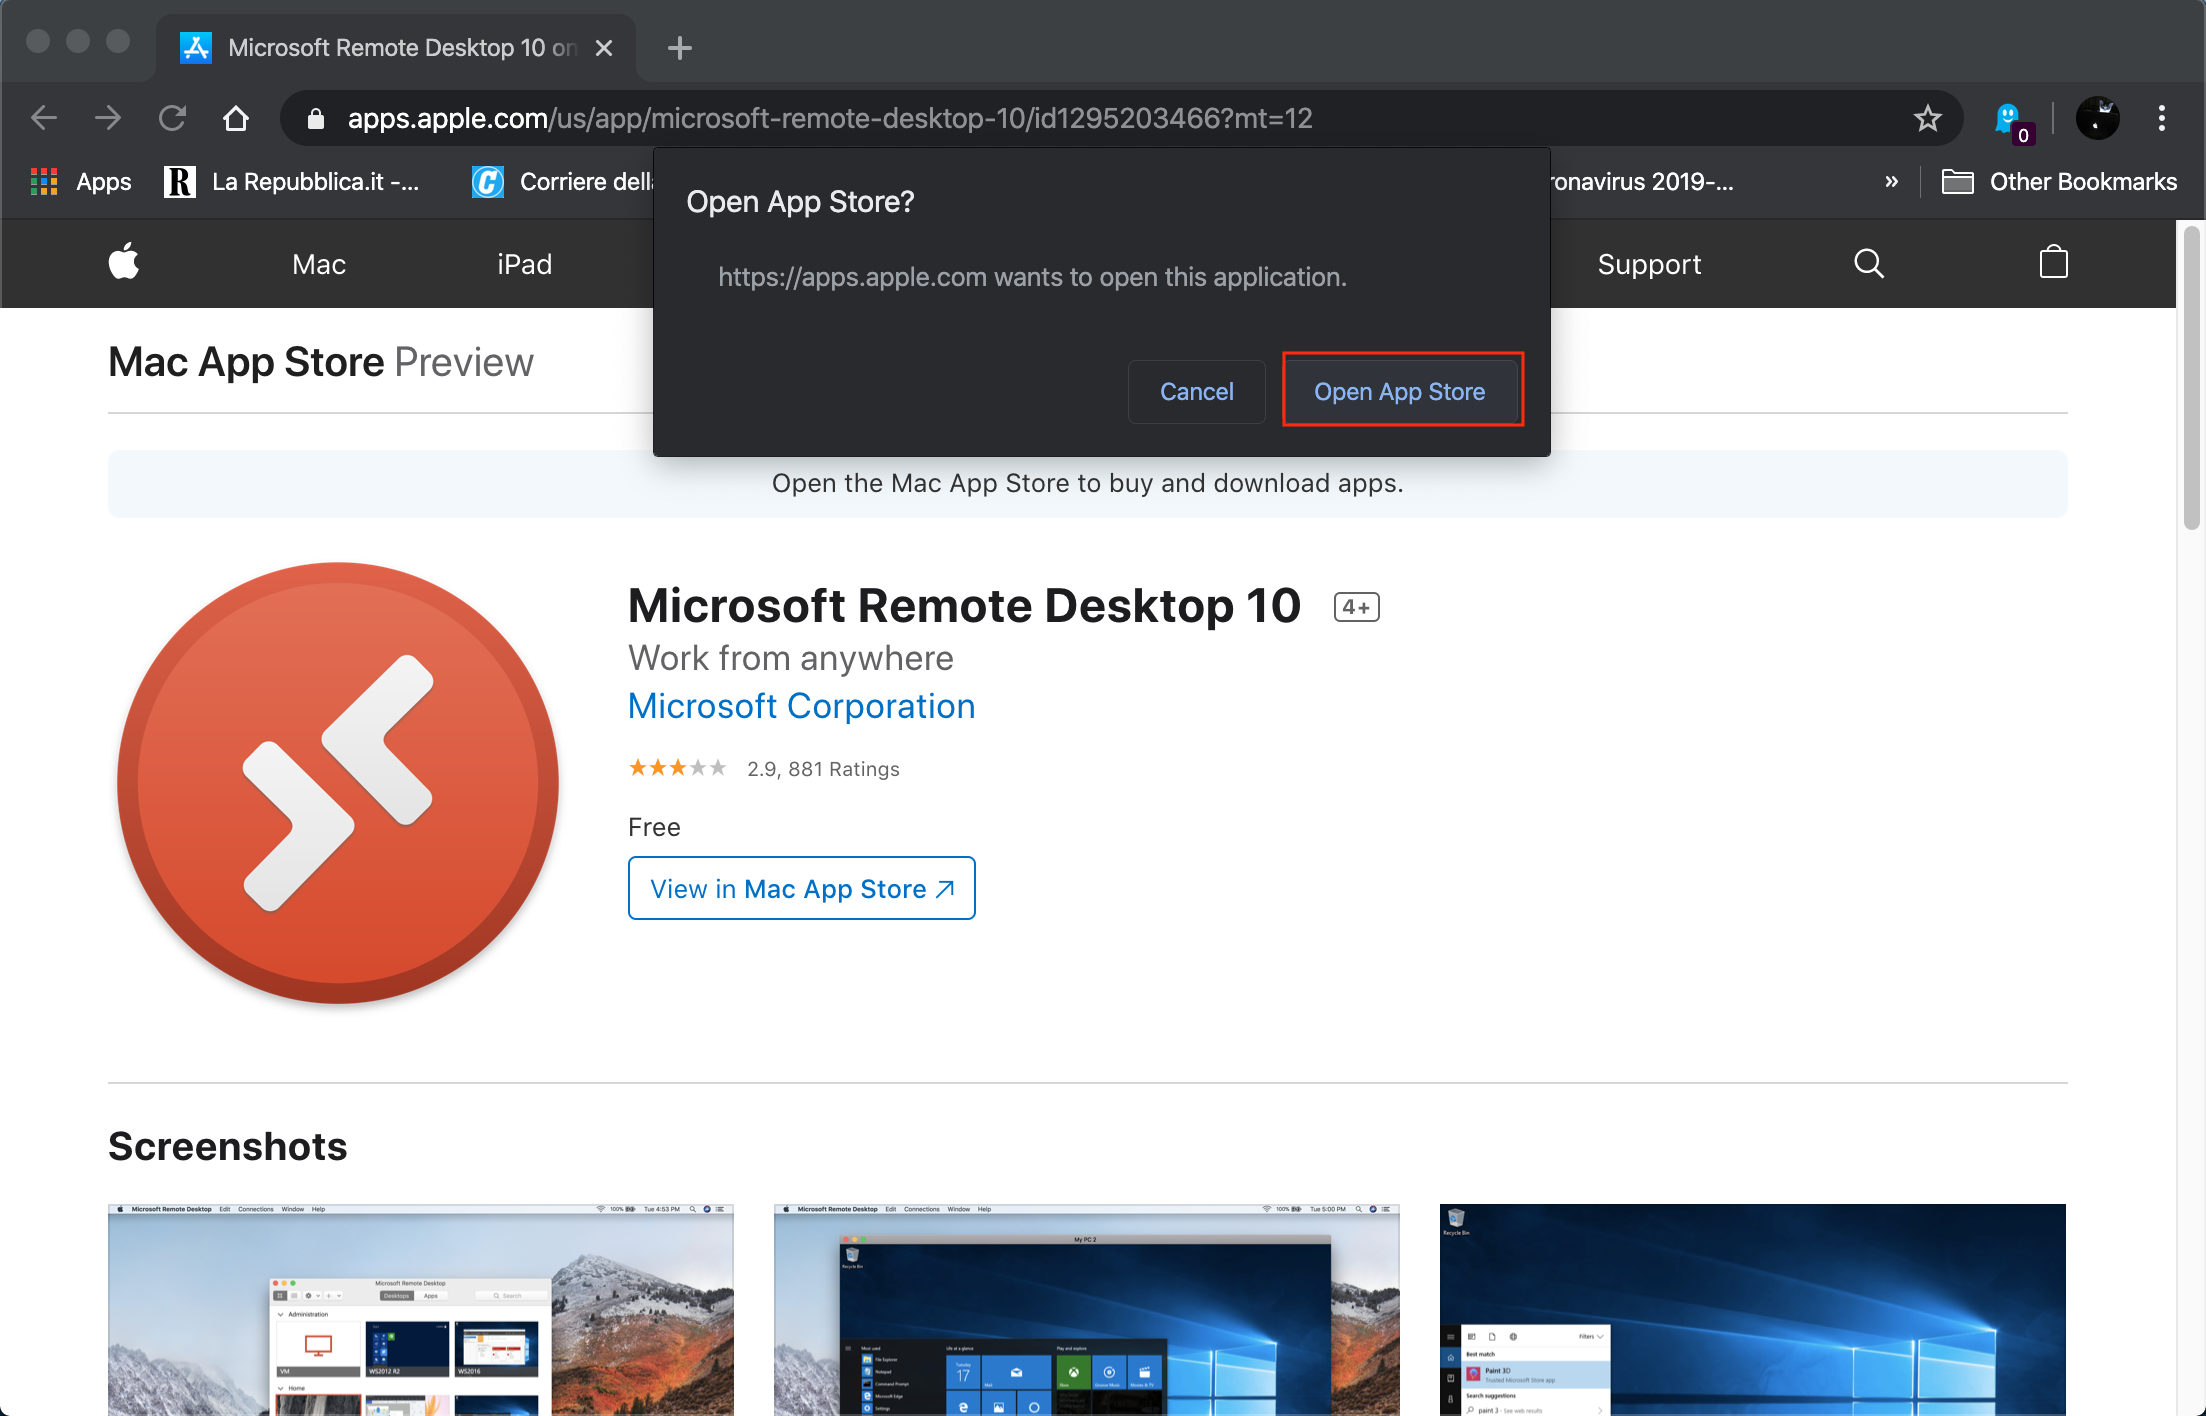Click View in Mac App Store button
Image resolution: width=2206 pixels, height=1416 pixels.
pos(802,888)
